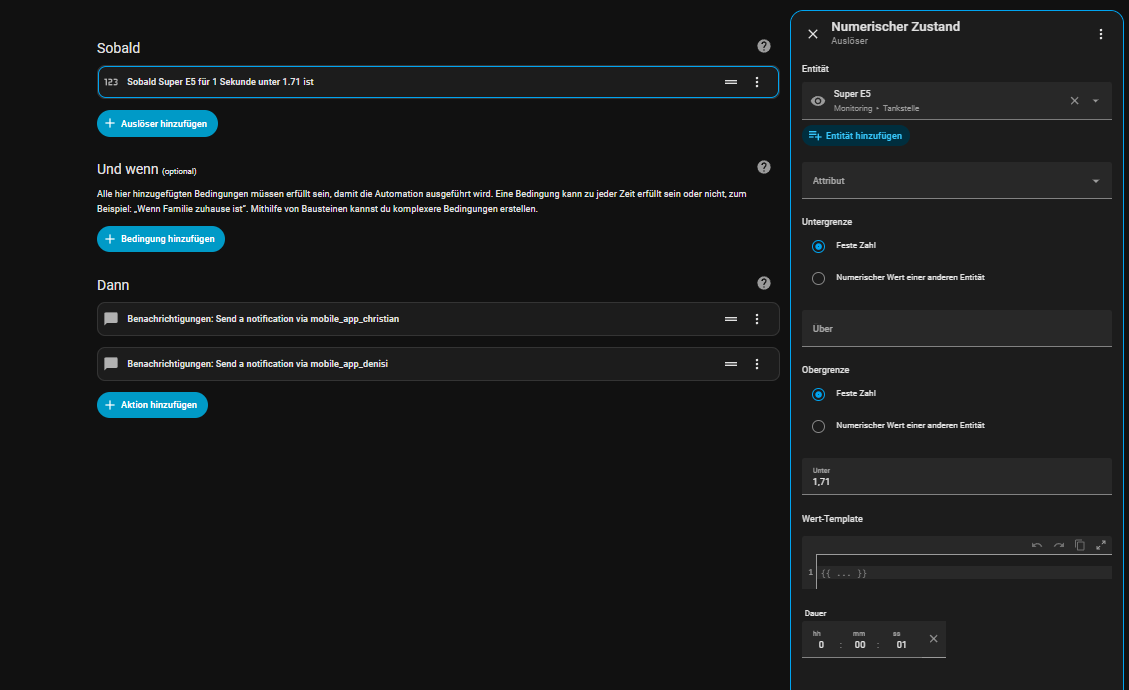Screen dimensions: 1129x690
Task: Click Auslöser hinzufügen button
Action: [x=157, y=123]
